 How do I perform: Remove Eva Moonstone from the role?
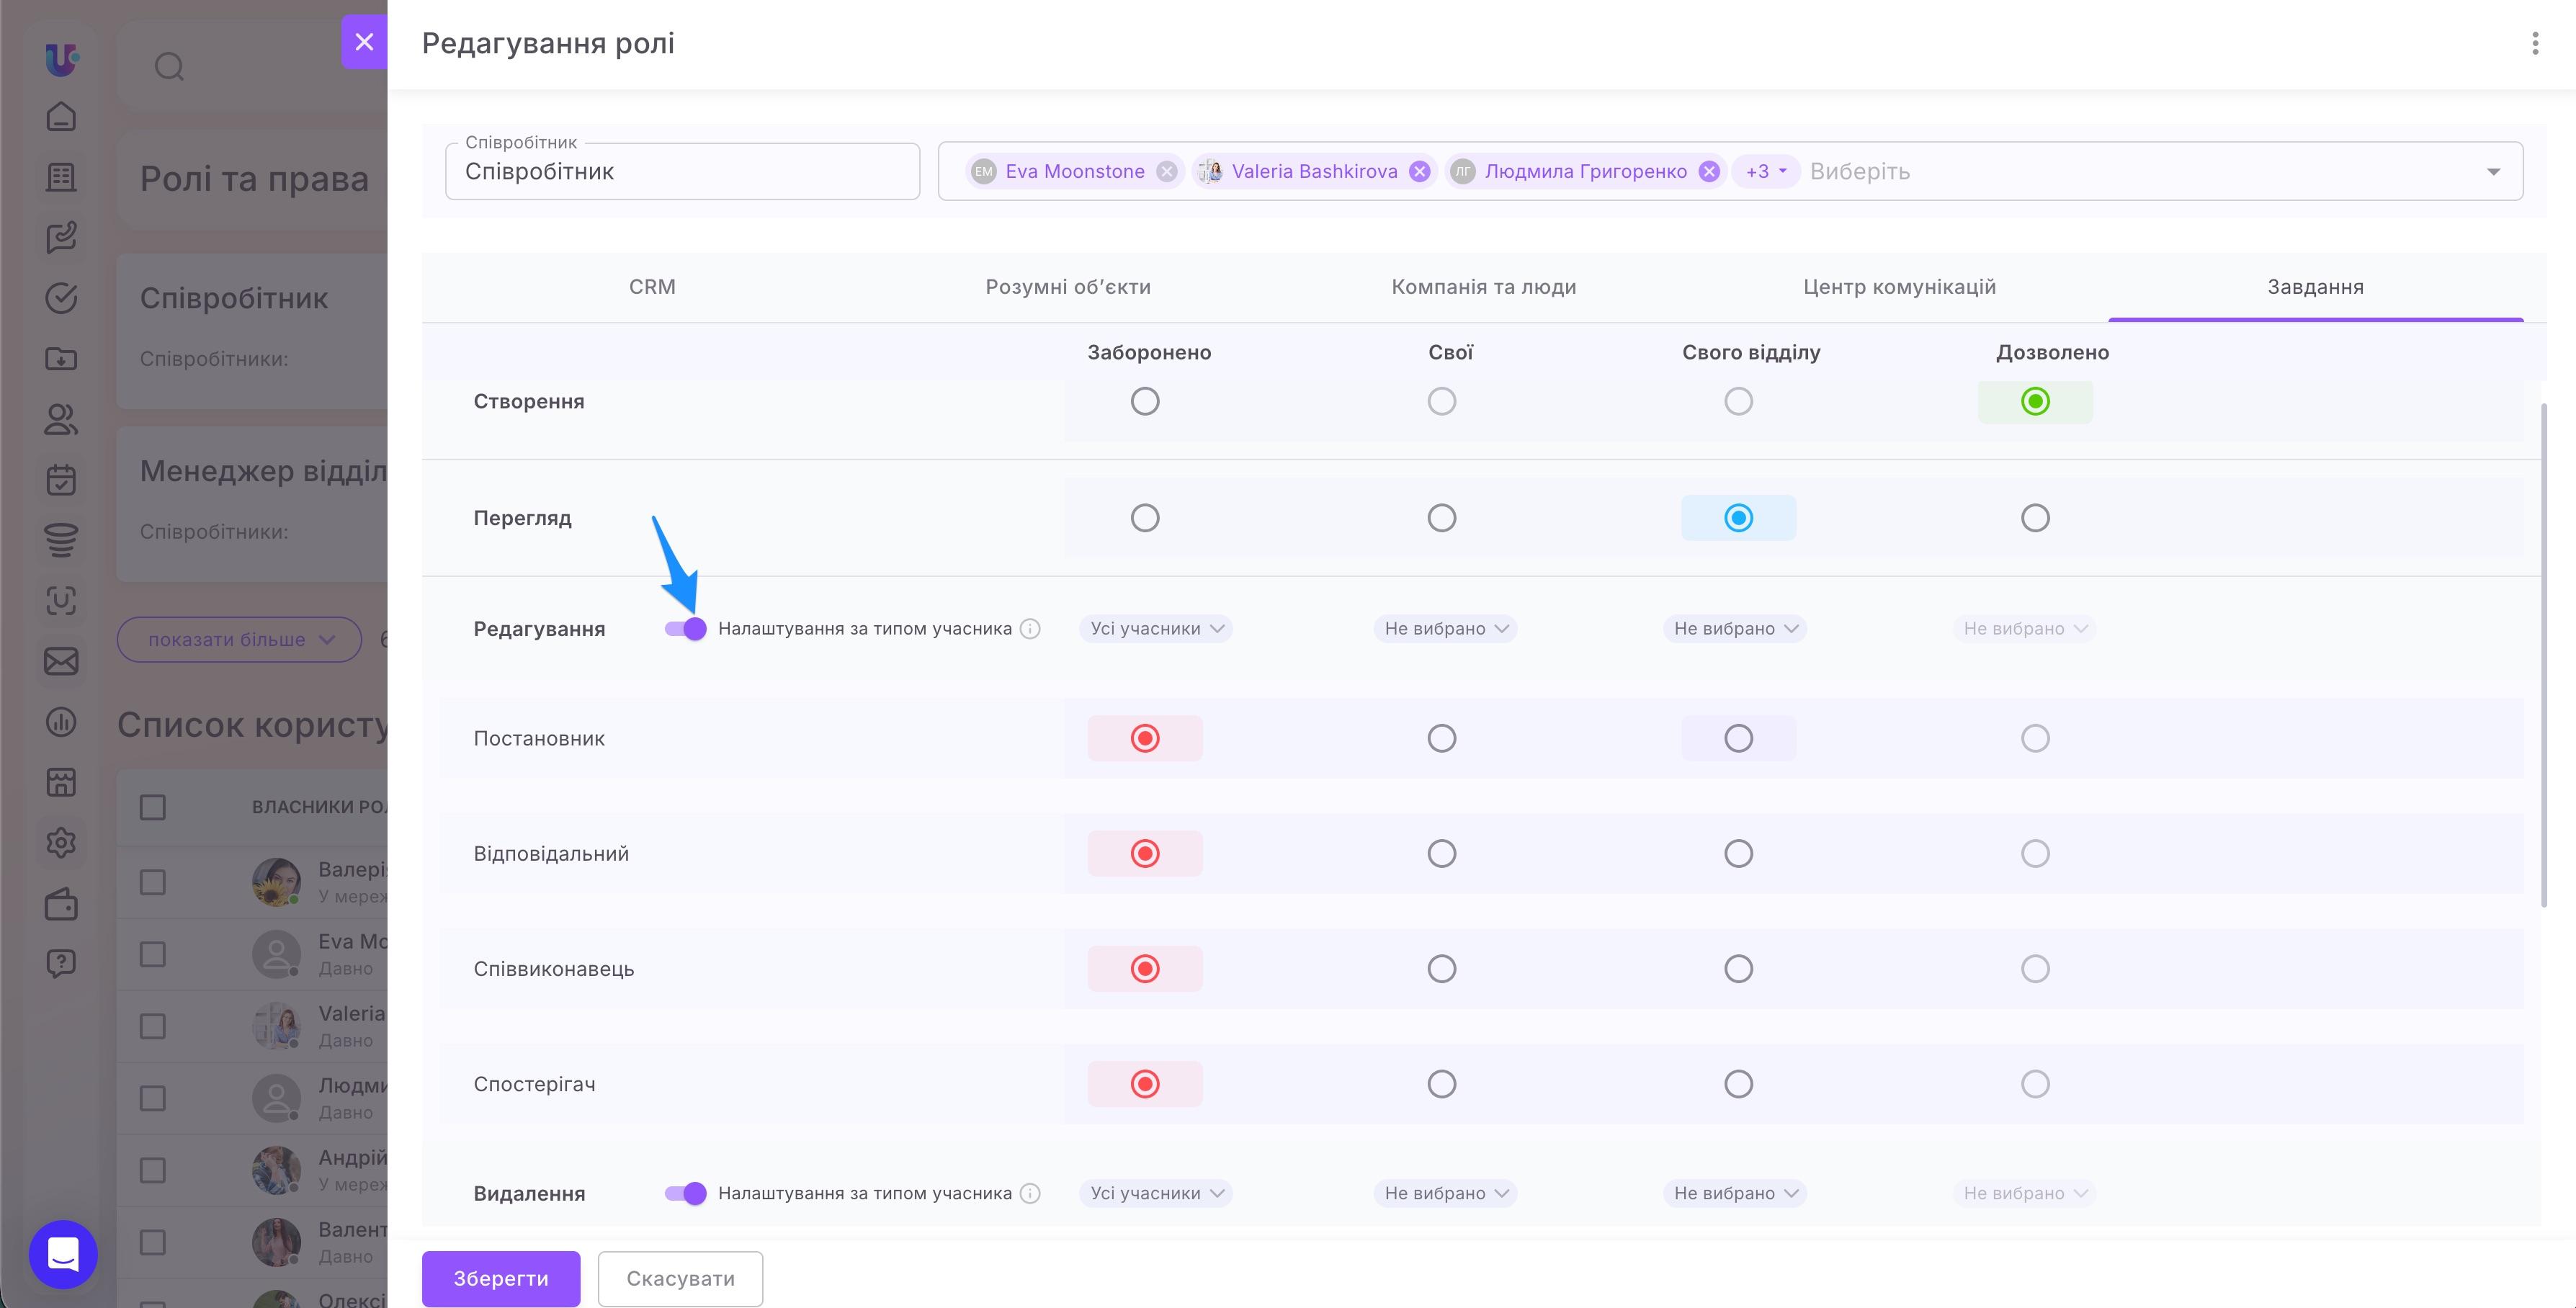1166,172
